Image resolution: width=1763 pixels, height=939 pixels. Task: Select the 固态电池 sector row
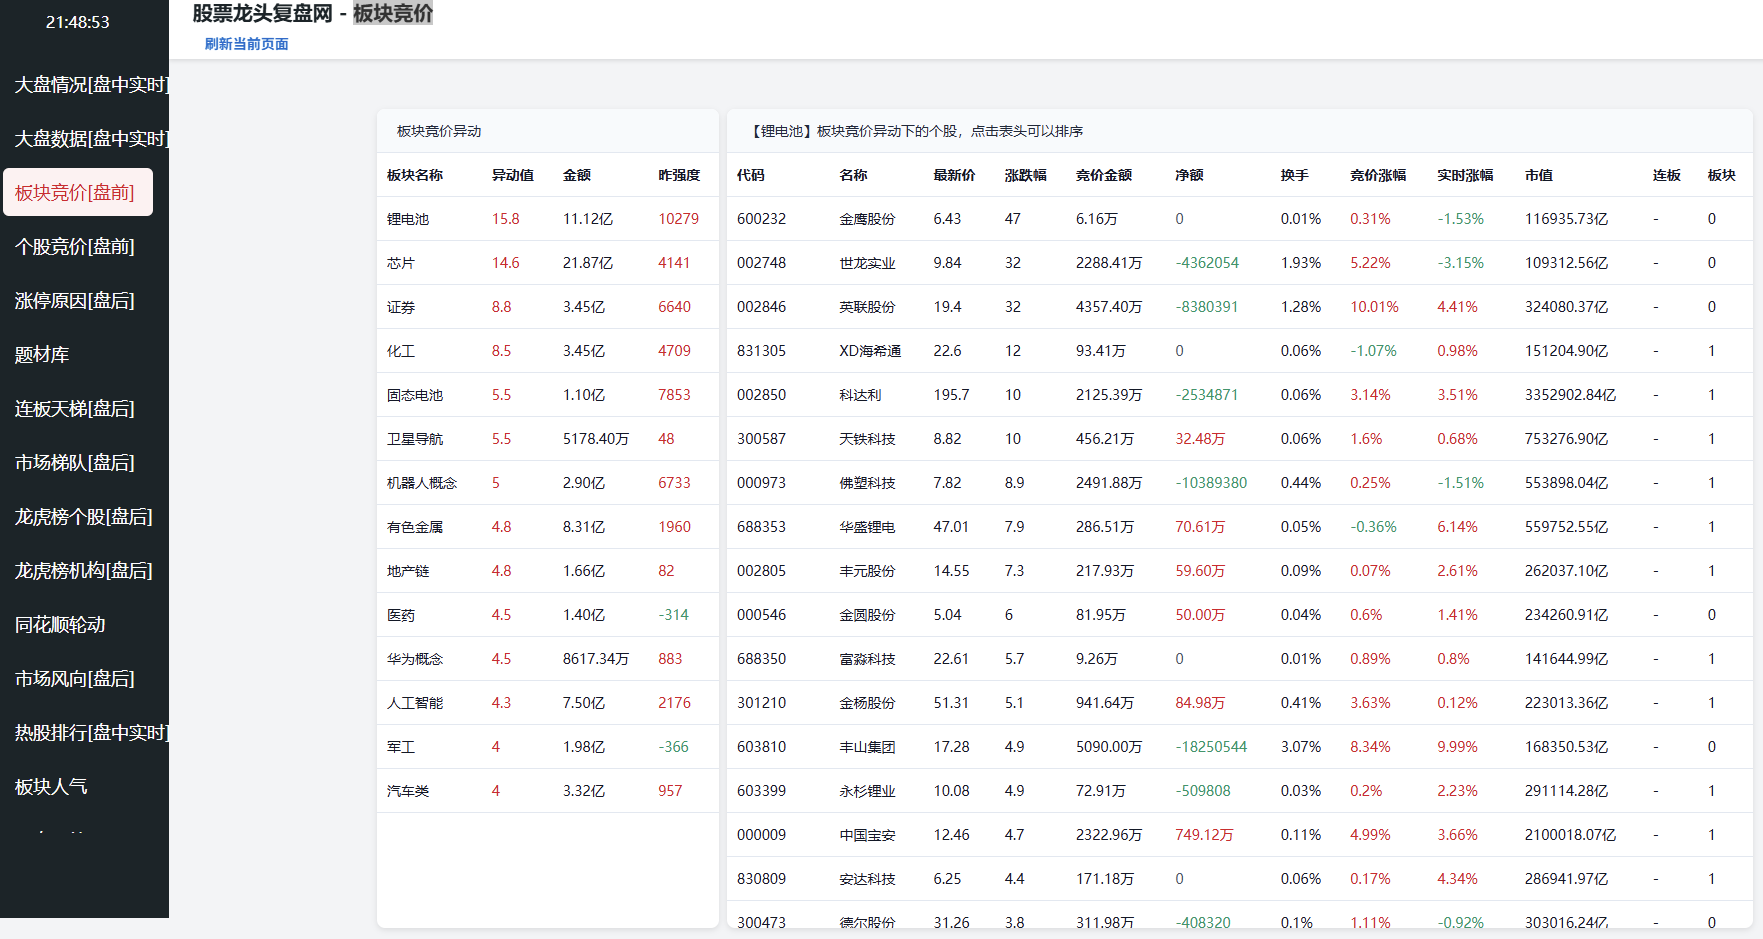[x=415, y=395]
